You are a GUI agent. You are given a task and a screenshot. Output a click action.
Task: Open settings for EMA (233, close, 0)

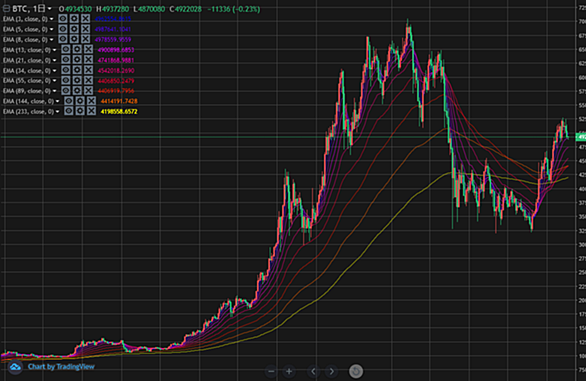point(80,111)
